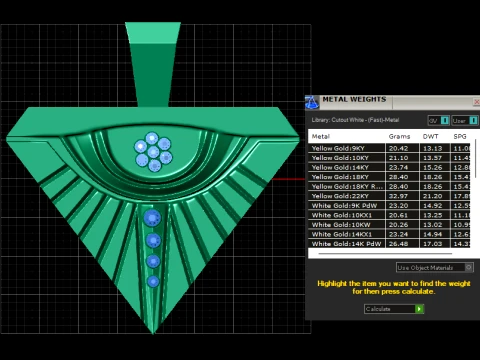The width and height of the screenshot is (480, 360).
Task: Click the Calculate button
Action: [x=394, y=309]
